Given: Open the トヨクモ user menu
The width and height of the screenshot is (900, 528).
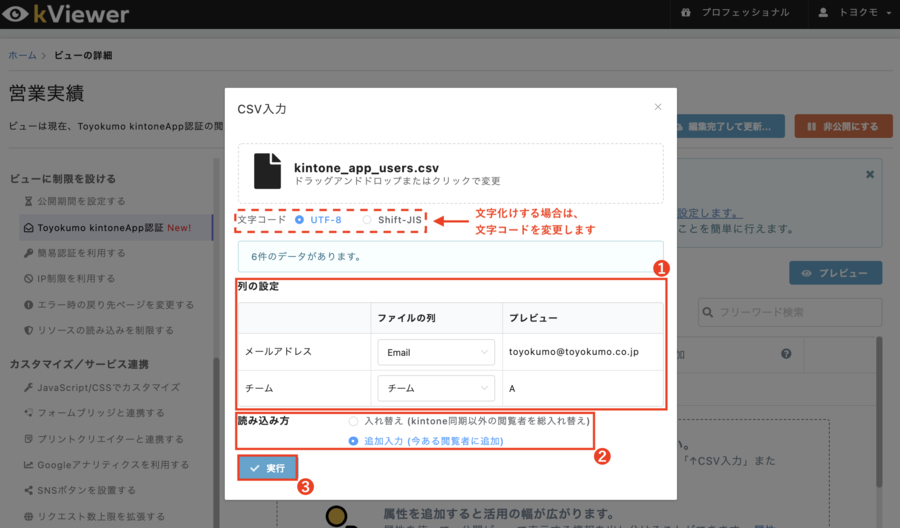Looking at the screenshot, I should pyautogui.click(x=854, y=13).
